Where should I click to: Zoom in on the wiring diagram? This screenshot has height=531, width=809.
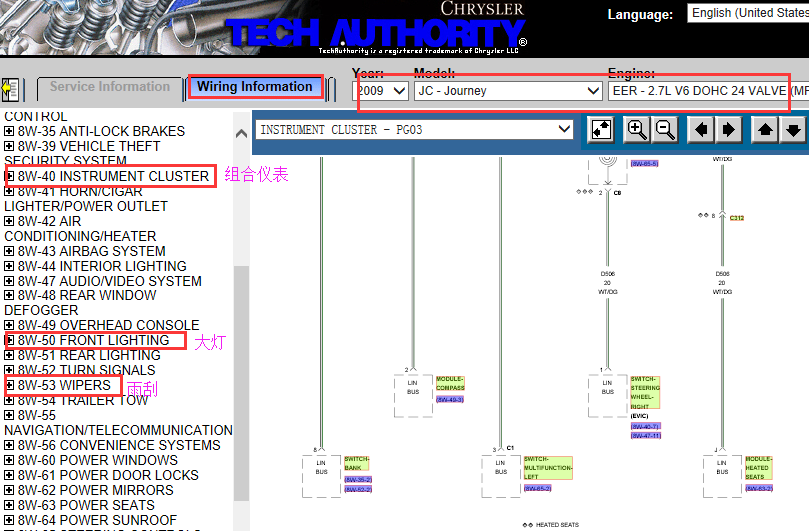[x=636, y=129]
